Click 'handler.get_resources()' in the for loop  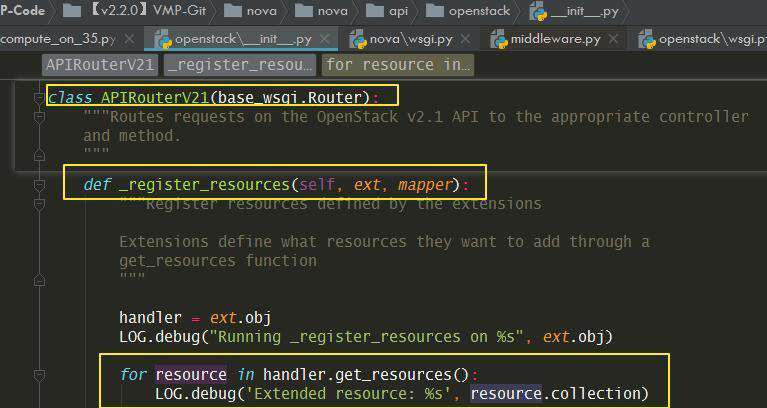pos(366,375)
